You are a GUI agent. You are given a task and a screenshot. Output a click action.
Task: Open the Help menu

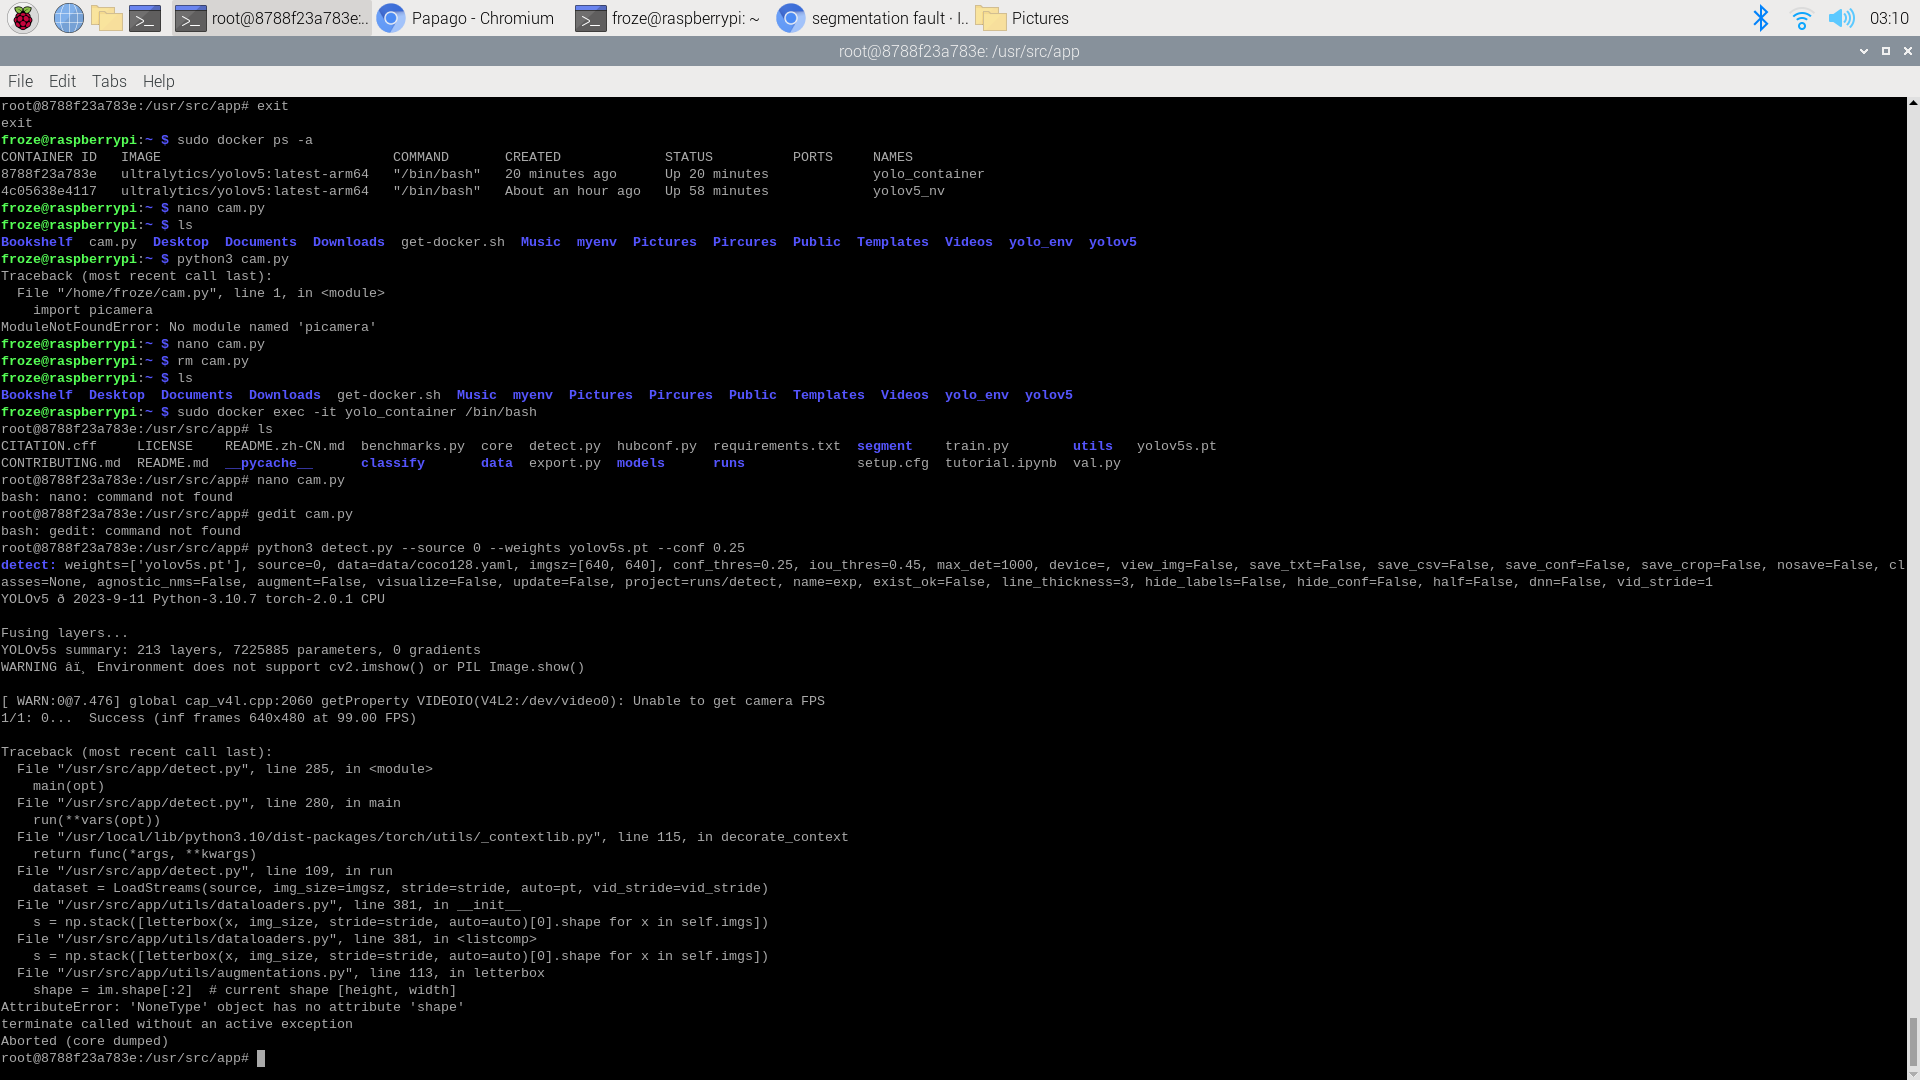(158, 81)
